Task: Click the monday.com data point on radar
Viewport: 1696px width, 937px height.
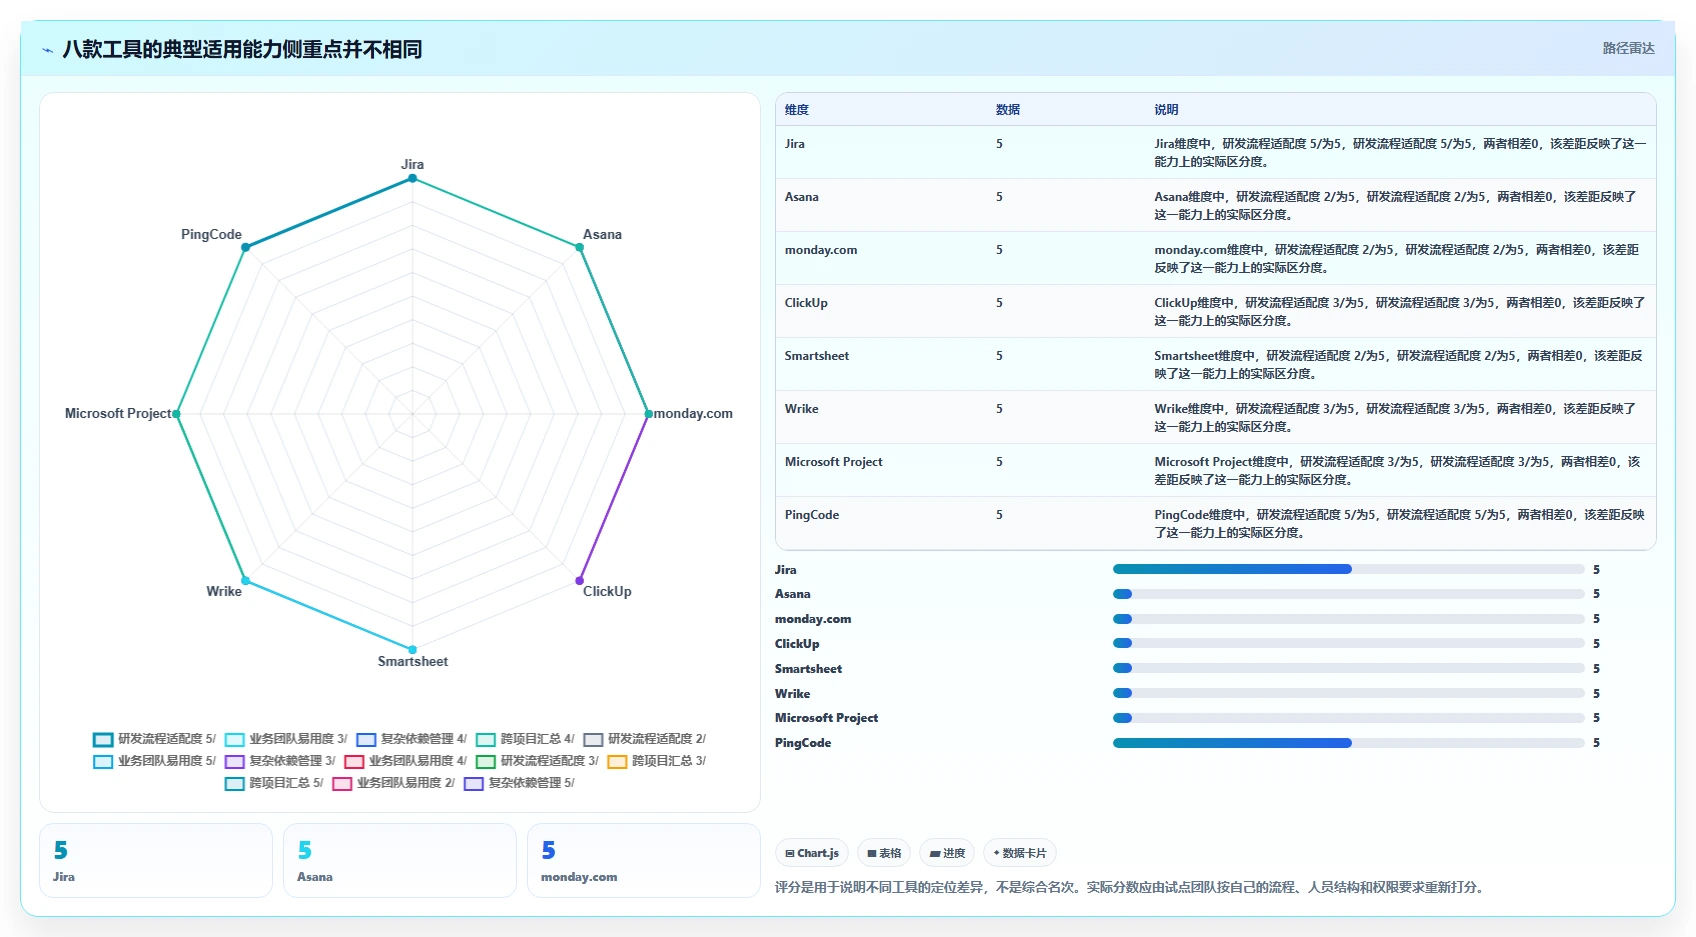Action: coord(648,414)
